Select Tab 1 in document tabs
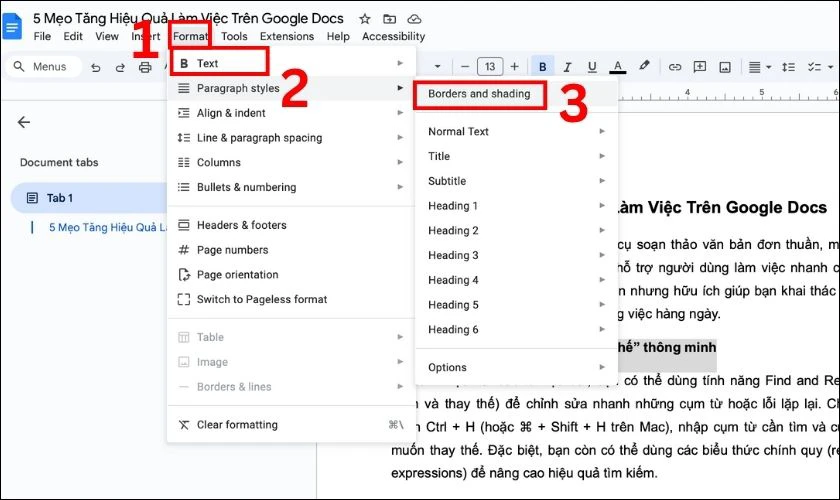Screen dimensions: 840x500 [x=89, y=198]
